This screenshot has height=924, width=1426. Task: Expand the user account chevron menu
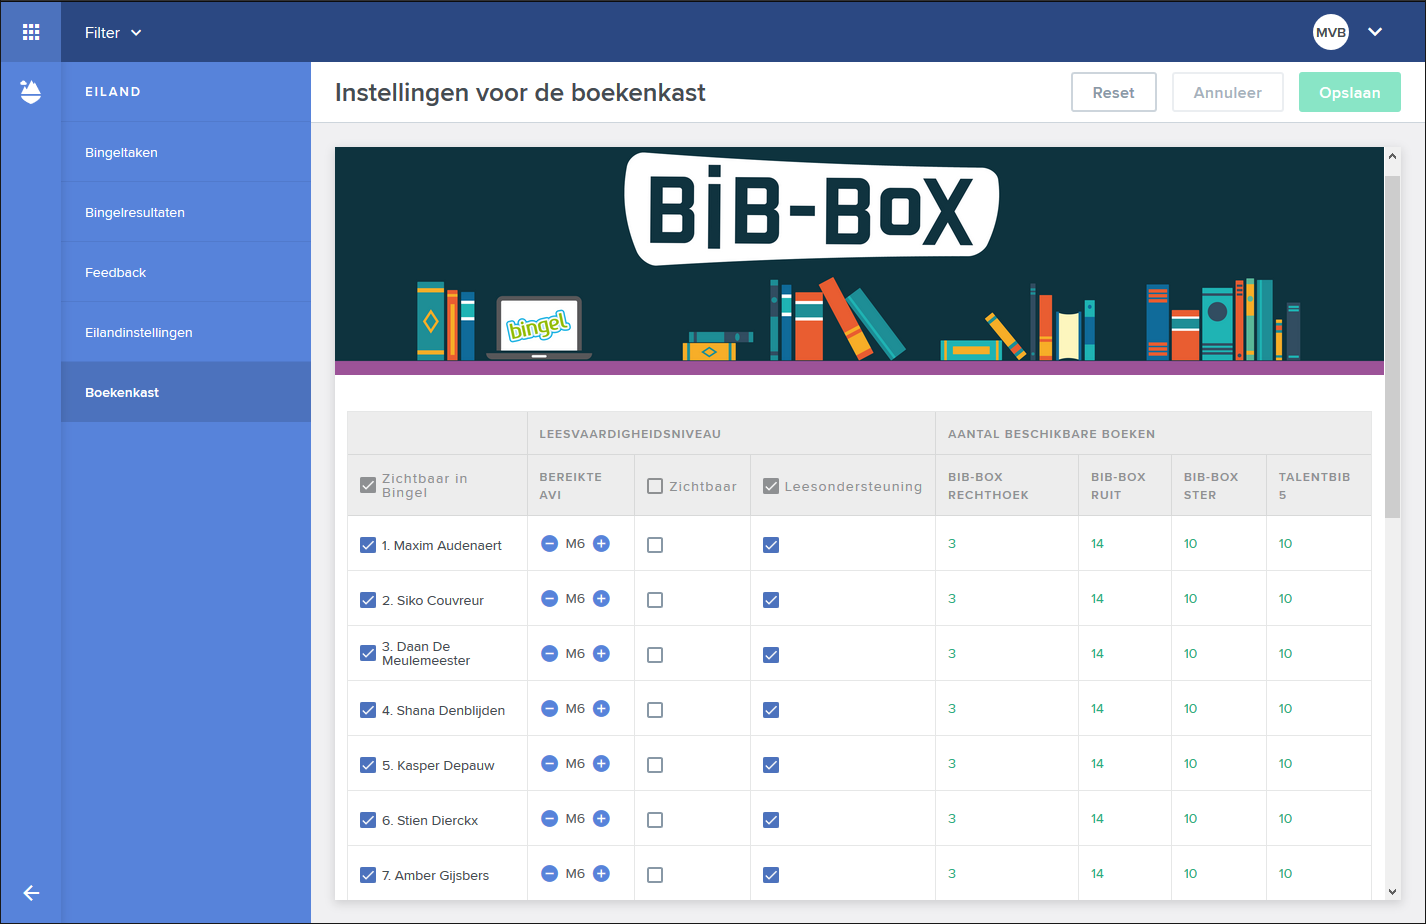[x=1375, y=32]
